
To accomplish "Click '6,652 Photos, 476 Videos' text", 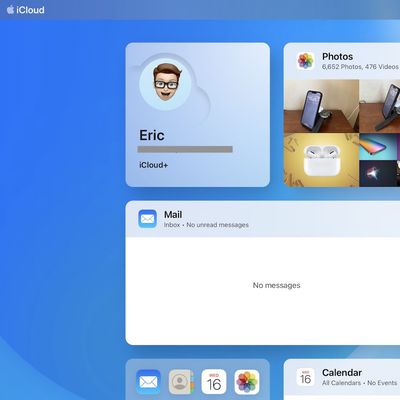I will pyautogui.click(x=360, y=67).
